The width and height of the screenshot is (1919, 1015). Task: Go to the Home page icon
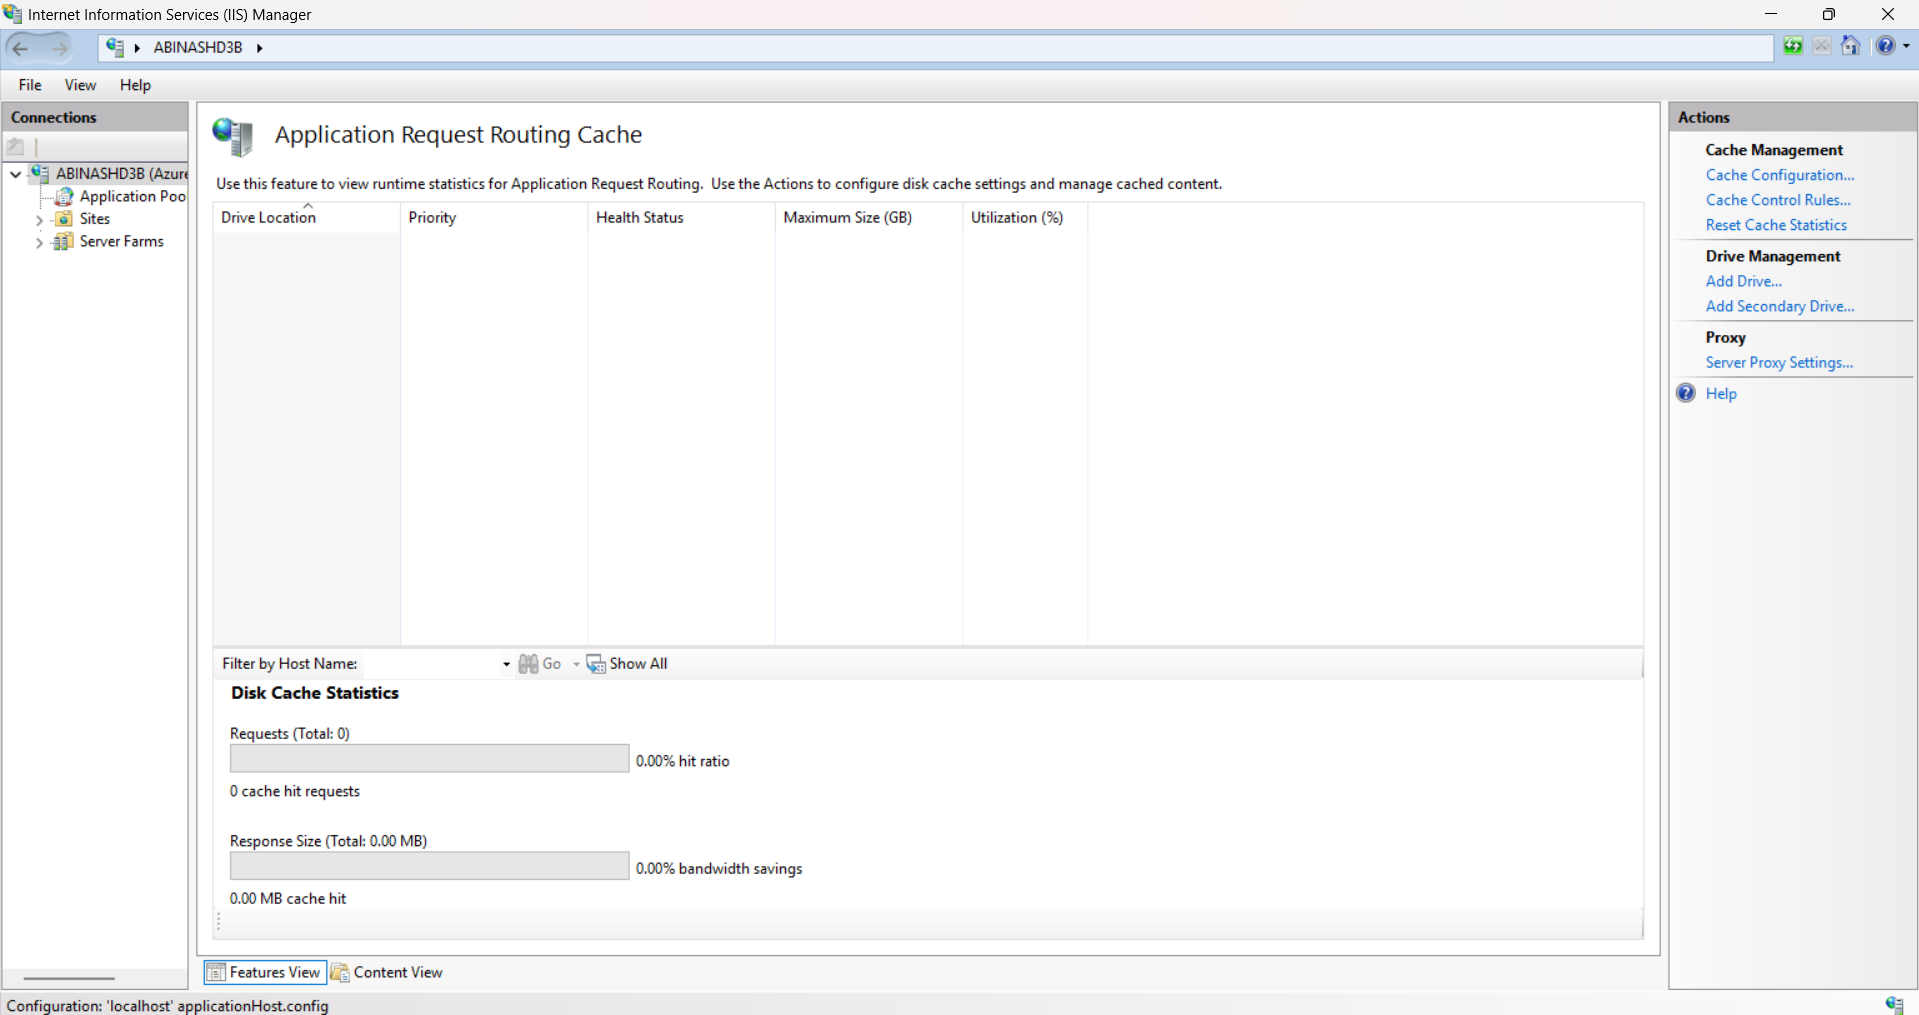[x=1851, y=46]
